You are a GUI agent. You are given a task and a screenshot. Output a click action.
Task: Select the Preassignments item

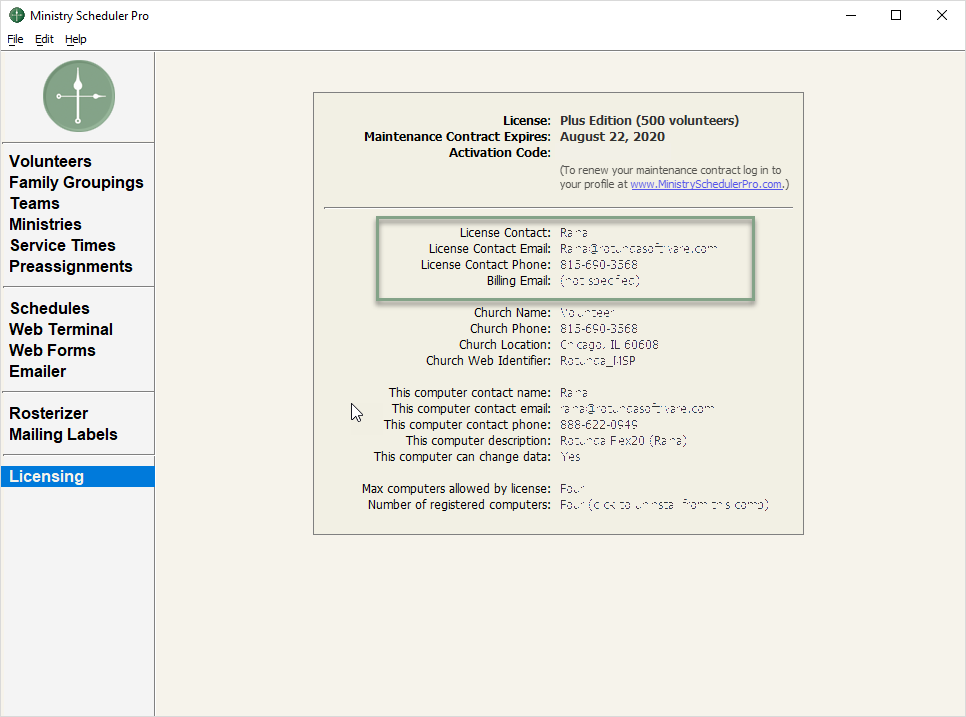pos(70,266)
